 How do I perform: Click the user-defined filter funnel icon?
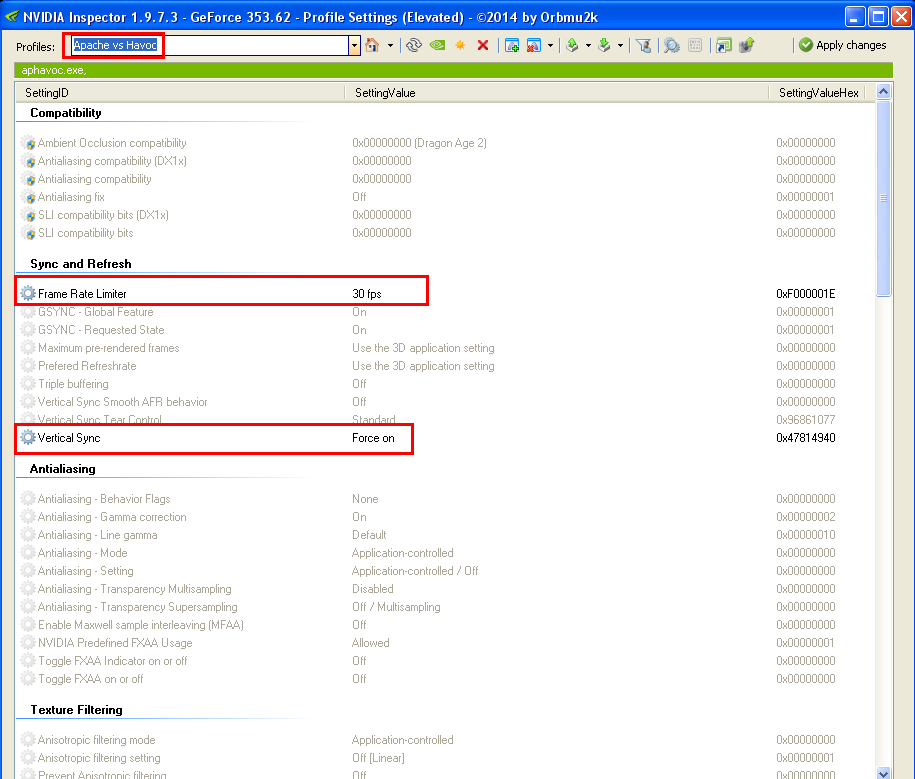tap(644, 45)
